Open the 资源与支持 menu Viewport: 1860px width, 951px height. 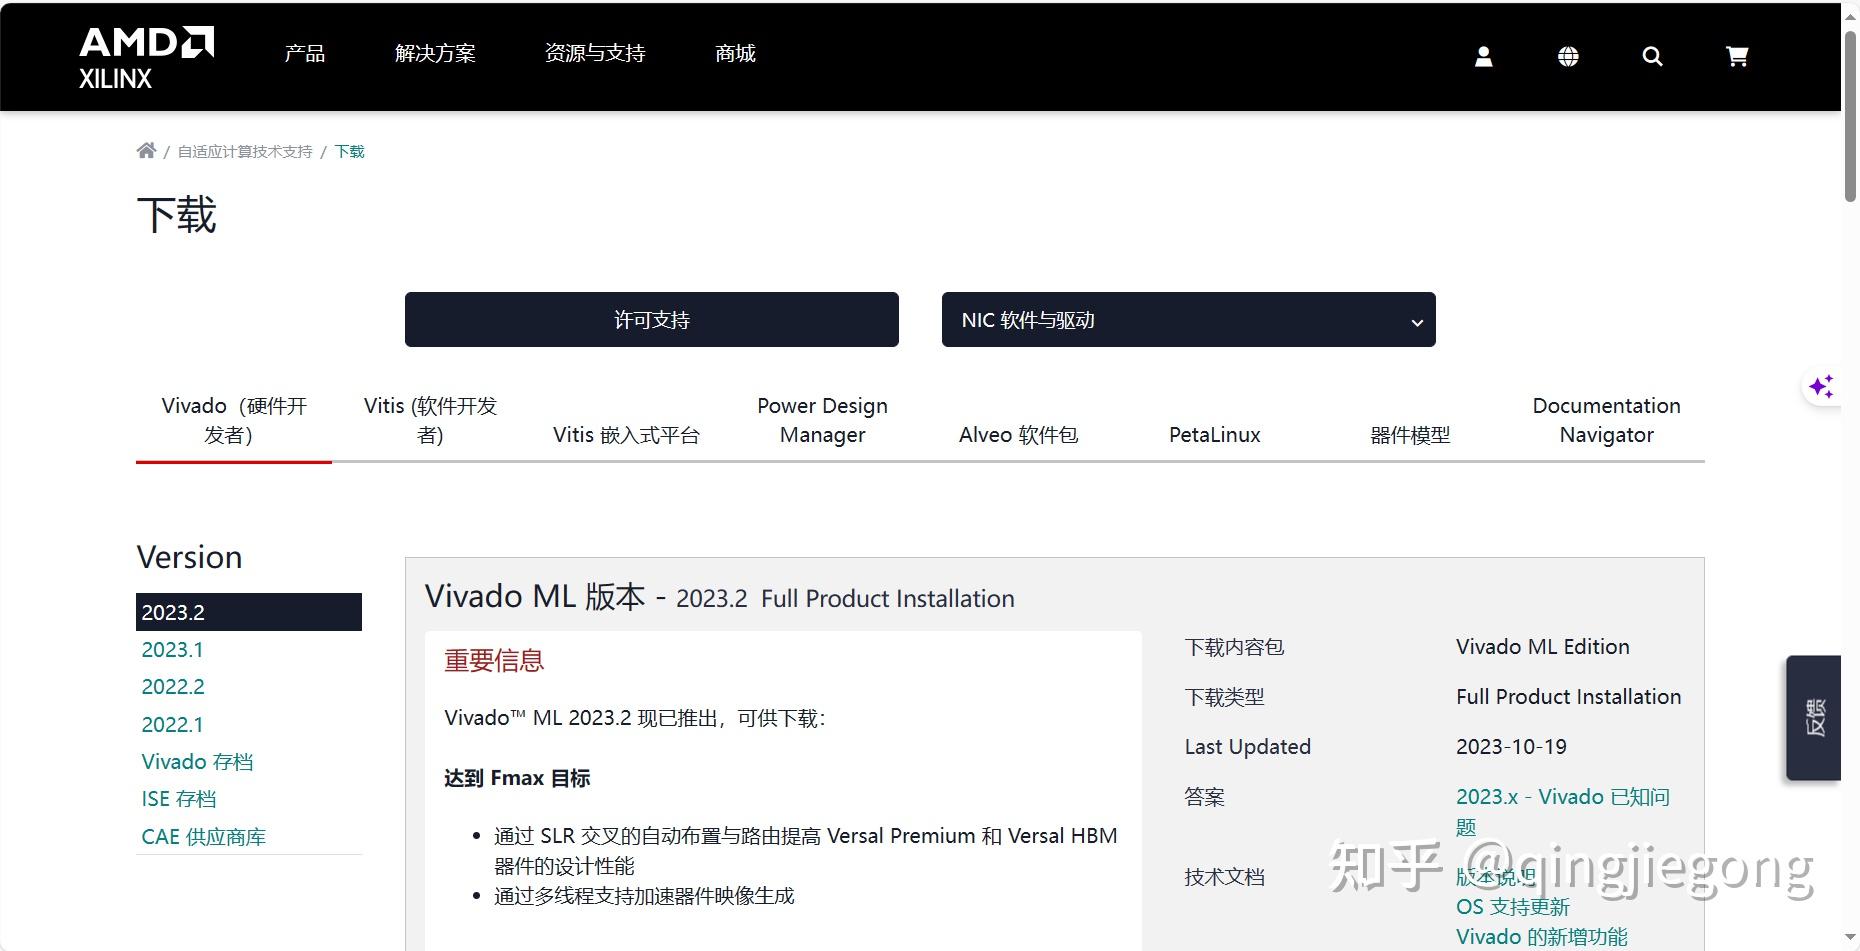[595, 53]
